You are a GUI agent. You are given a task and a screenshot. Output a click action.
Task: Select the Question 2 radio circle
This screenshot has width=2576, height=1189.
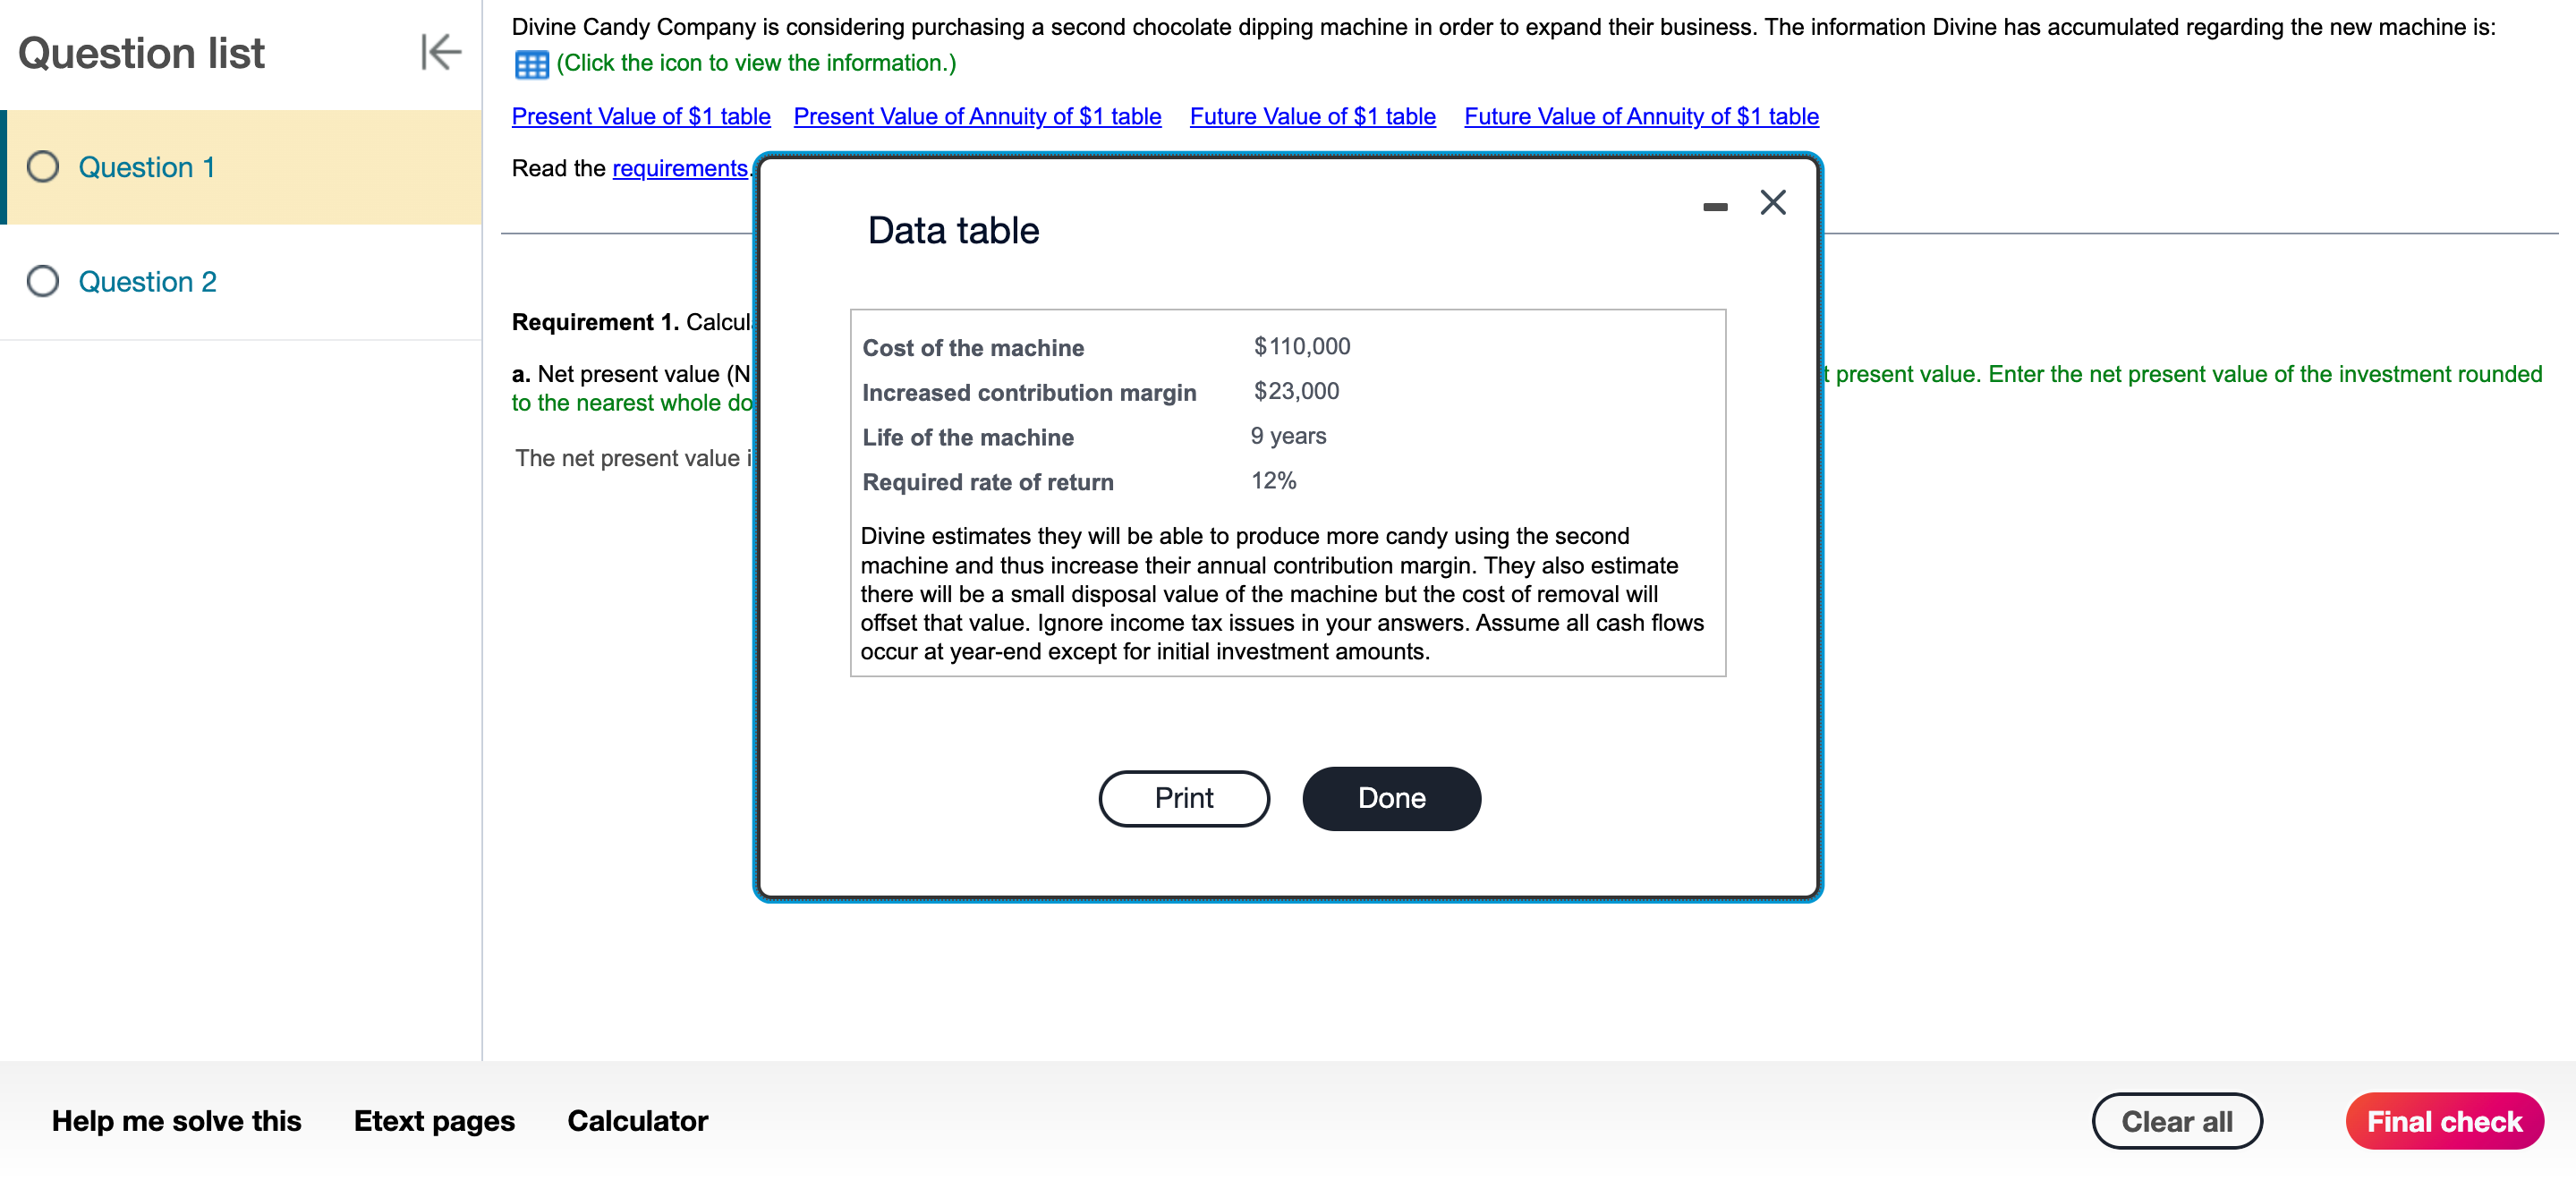click(x=43, y=282)
